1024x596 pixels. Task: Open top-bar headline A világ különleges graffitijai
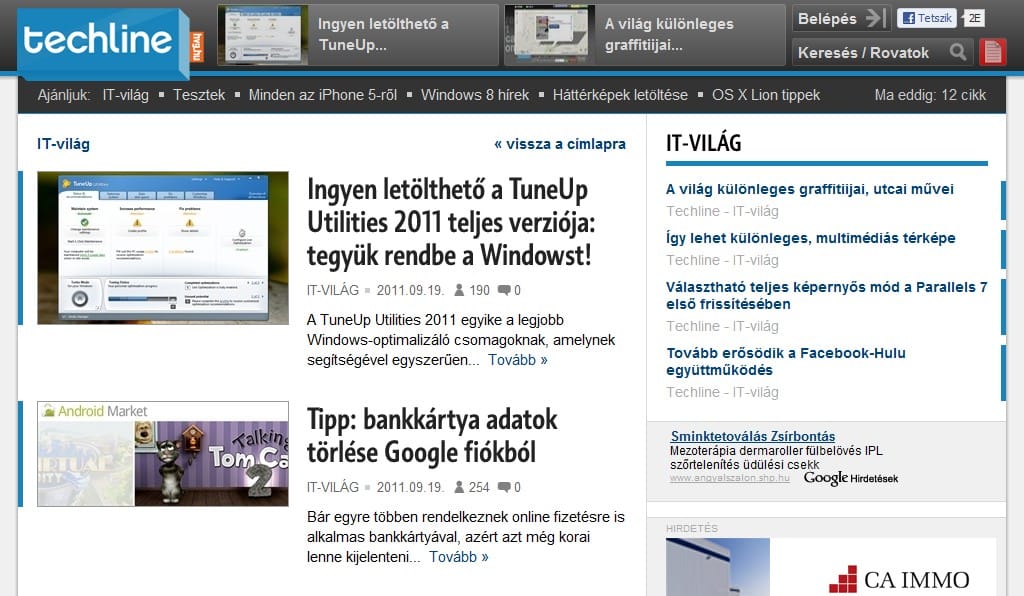[669, 34]
